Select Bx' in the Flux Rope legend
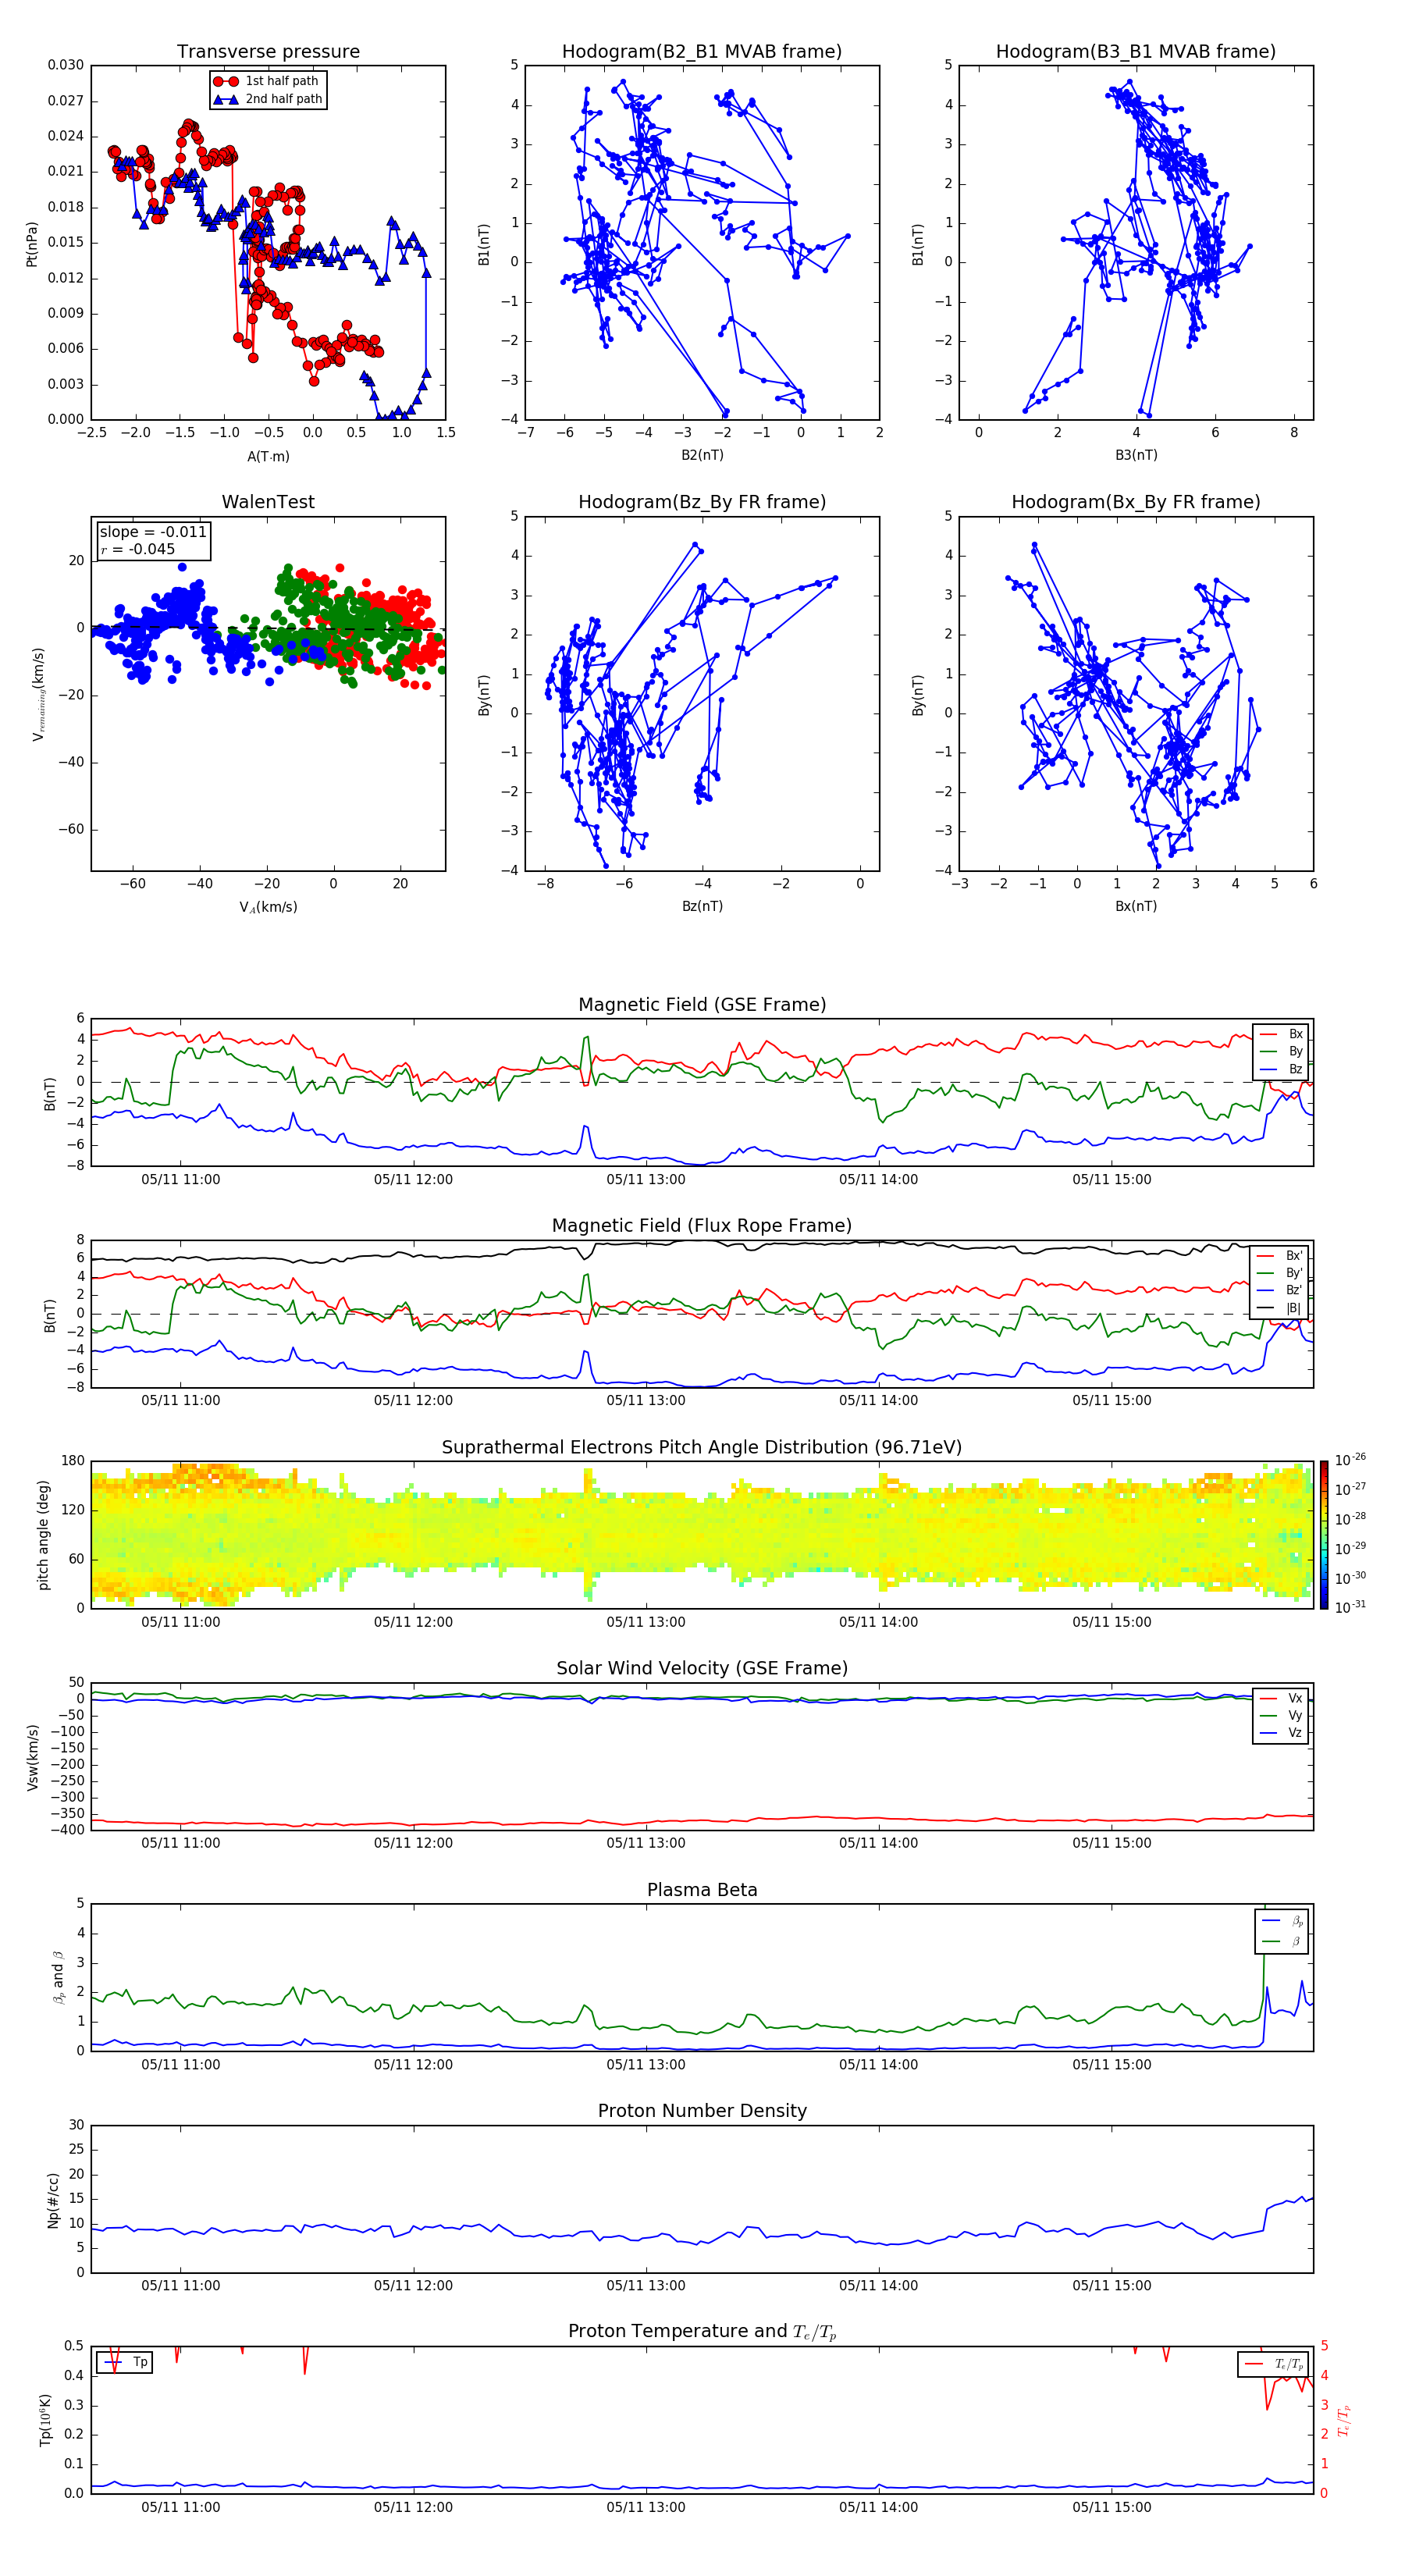 tap(1280, 1256)
